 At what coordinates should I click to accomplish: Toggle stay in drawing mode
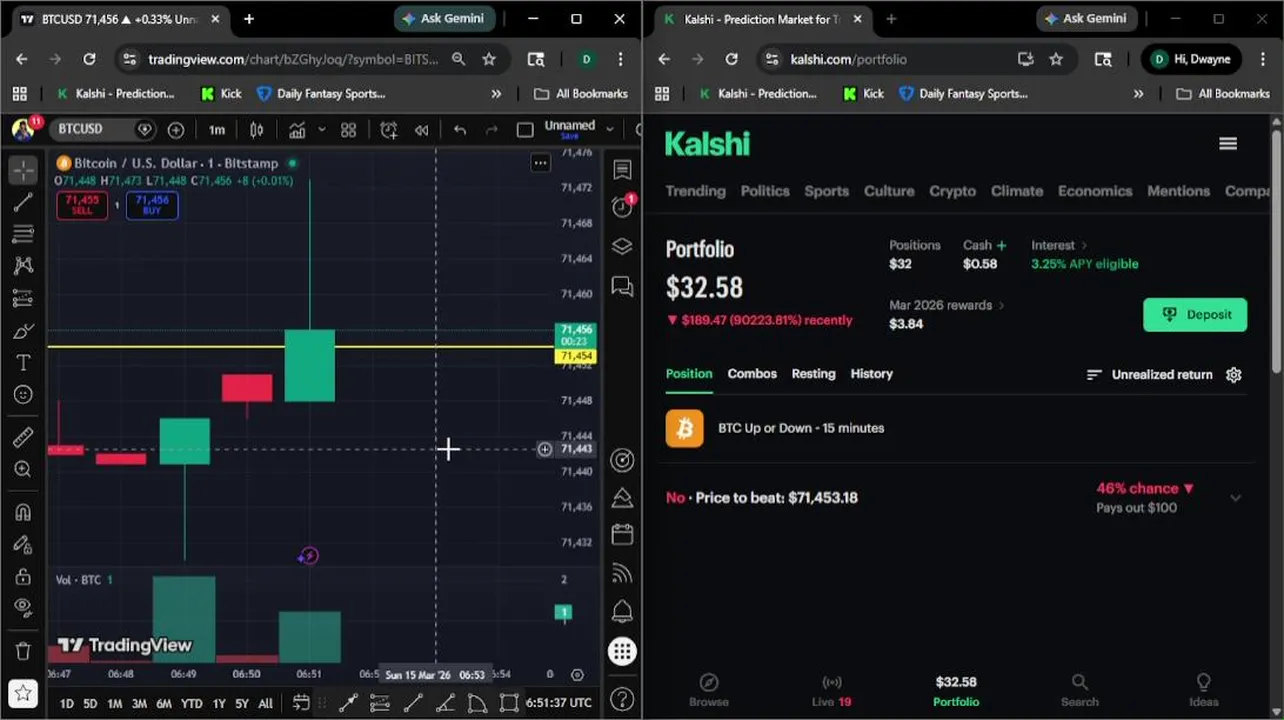click(x=23, y=544)
